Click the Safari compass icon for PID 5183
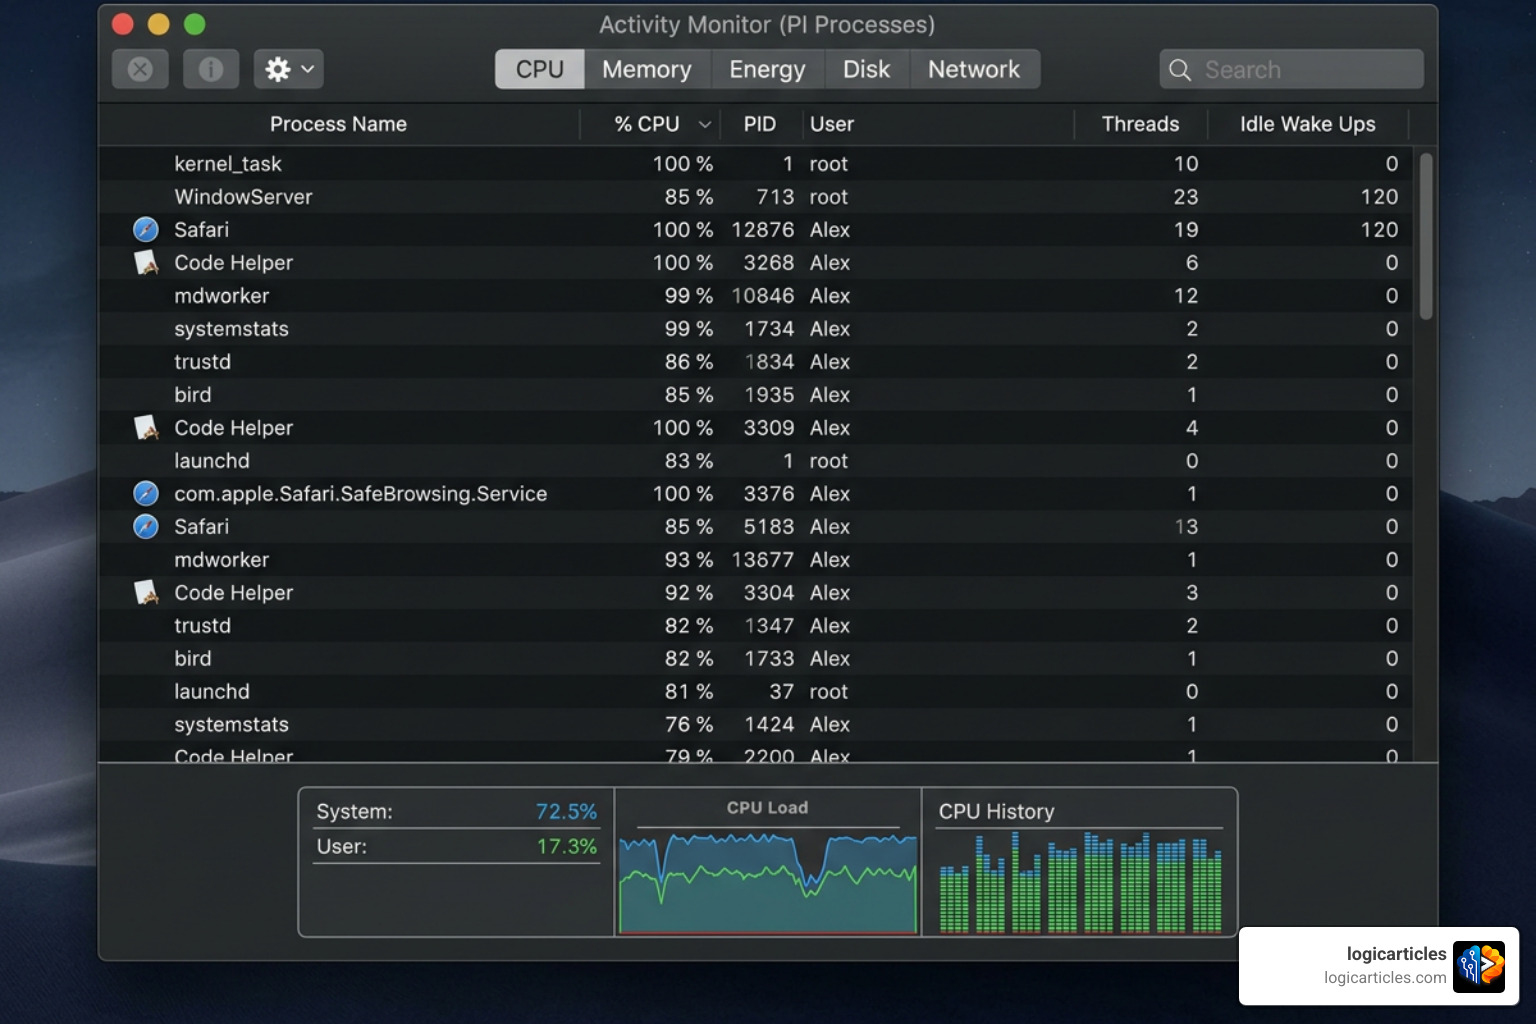The width and height of the screenshot is (1536, 1024). pos(146,527)
